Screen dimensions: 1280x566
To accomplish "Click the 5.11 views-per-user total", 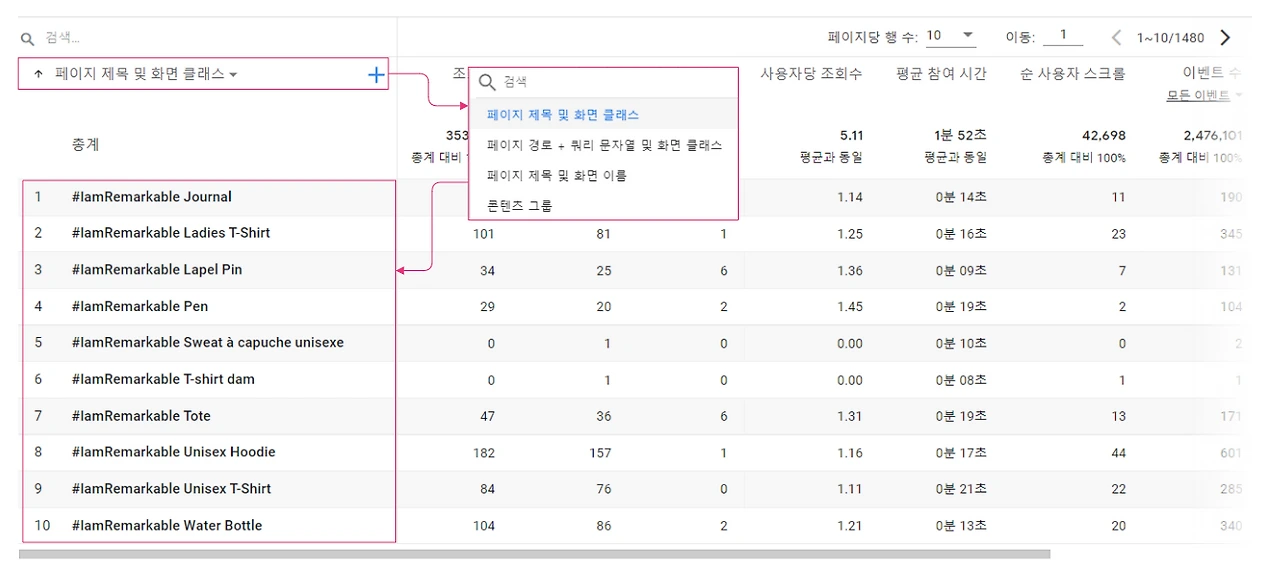I will point(850,136).
